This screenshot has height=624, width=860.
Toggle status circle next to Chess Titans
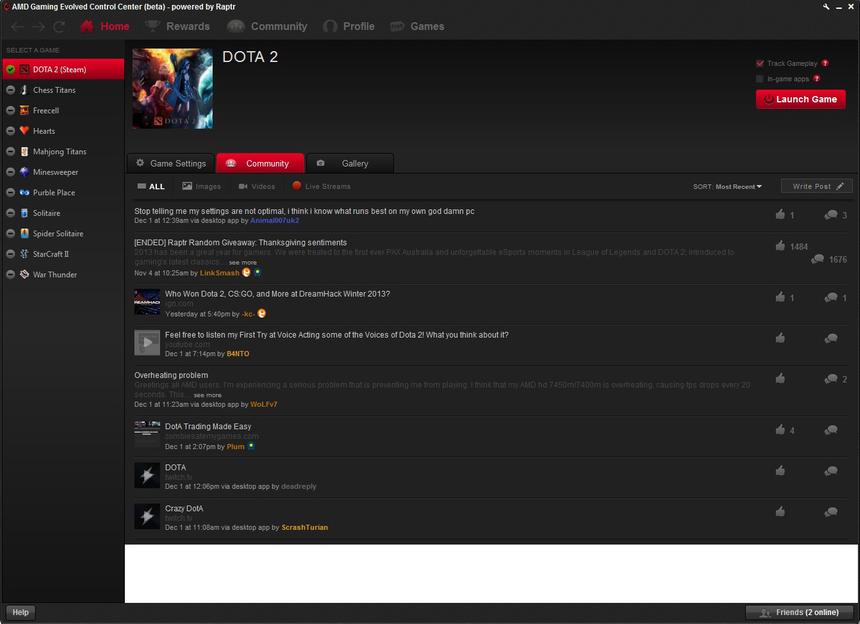click(x=10, y=90)
